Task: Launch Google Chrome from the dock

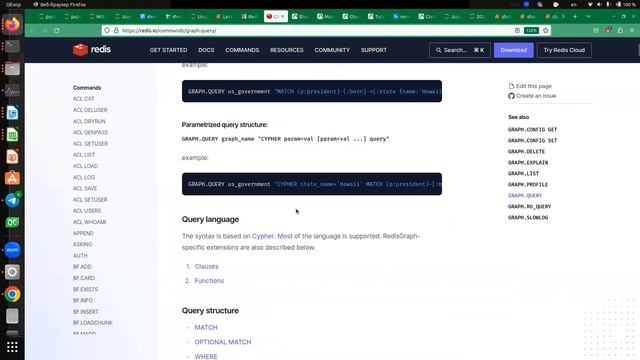Action: (x=12, y=294)
